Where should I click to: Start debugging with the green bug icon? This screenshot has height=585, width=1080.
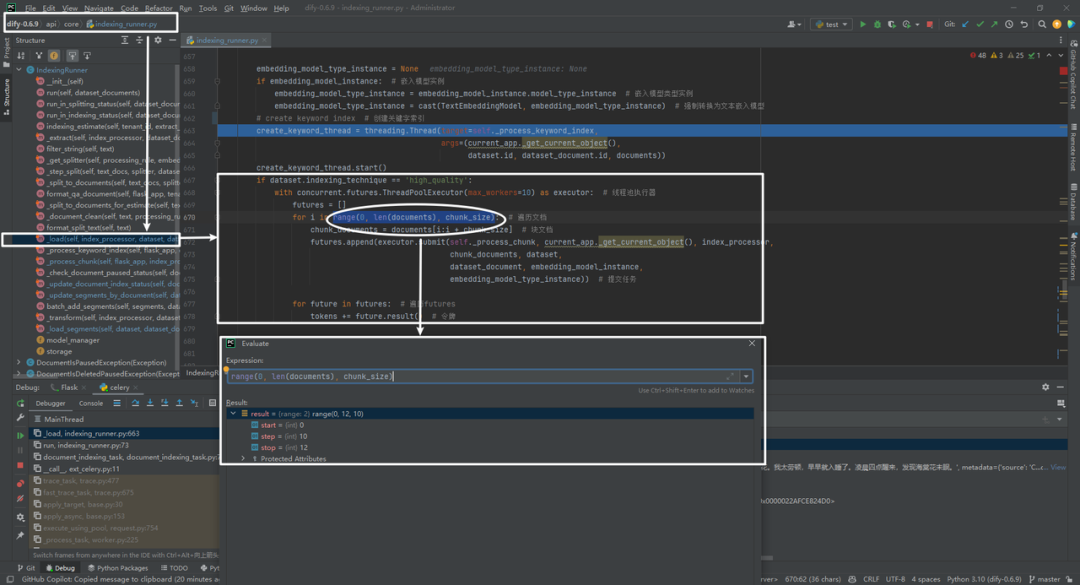click(x=877, y=24)
